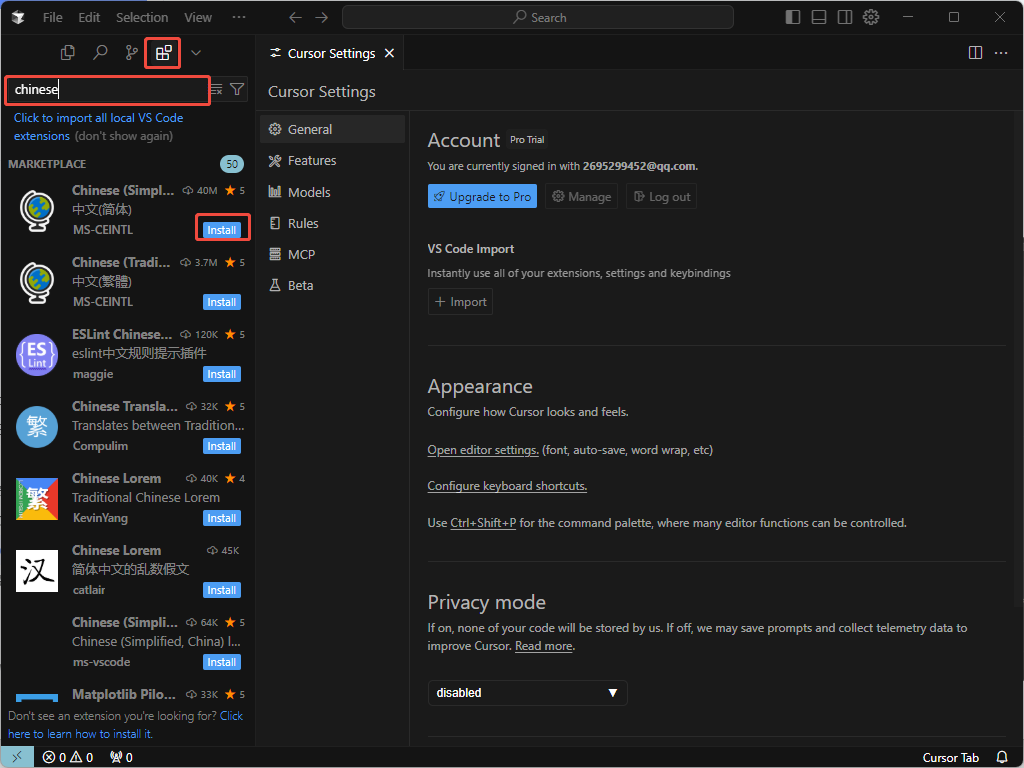
Task: Click the VS Code Import button
Action: click(460, 302)
